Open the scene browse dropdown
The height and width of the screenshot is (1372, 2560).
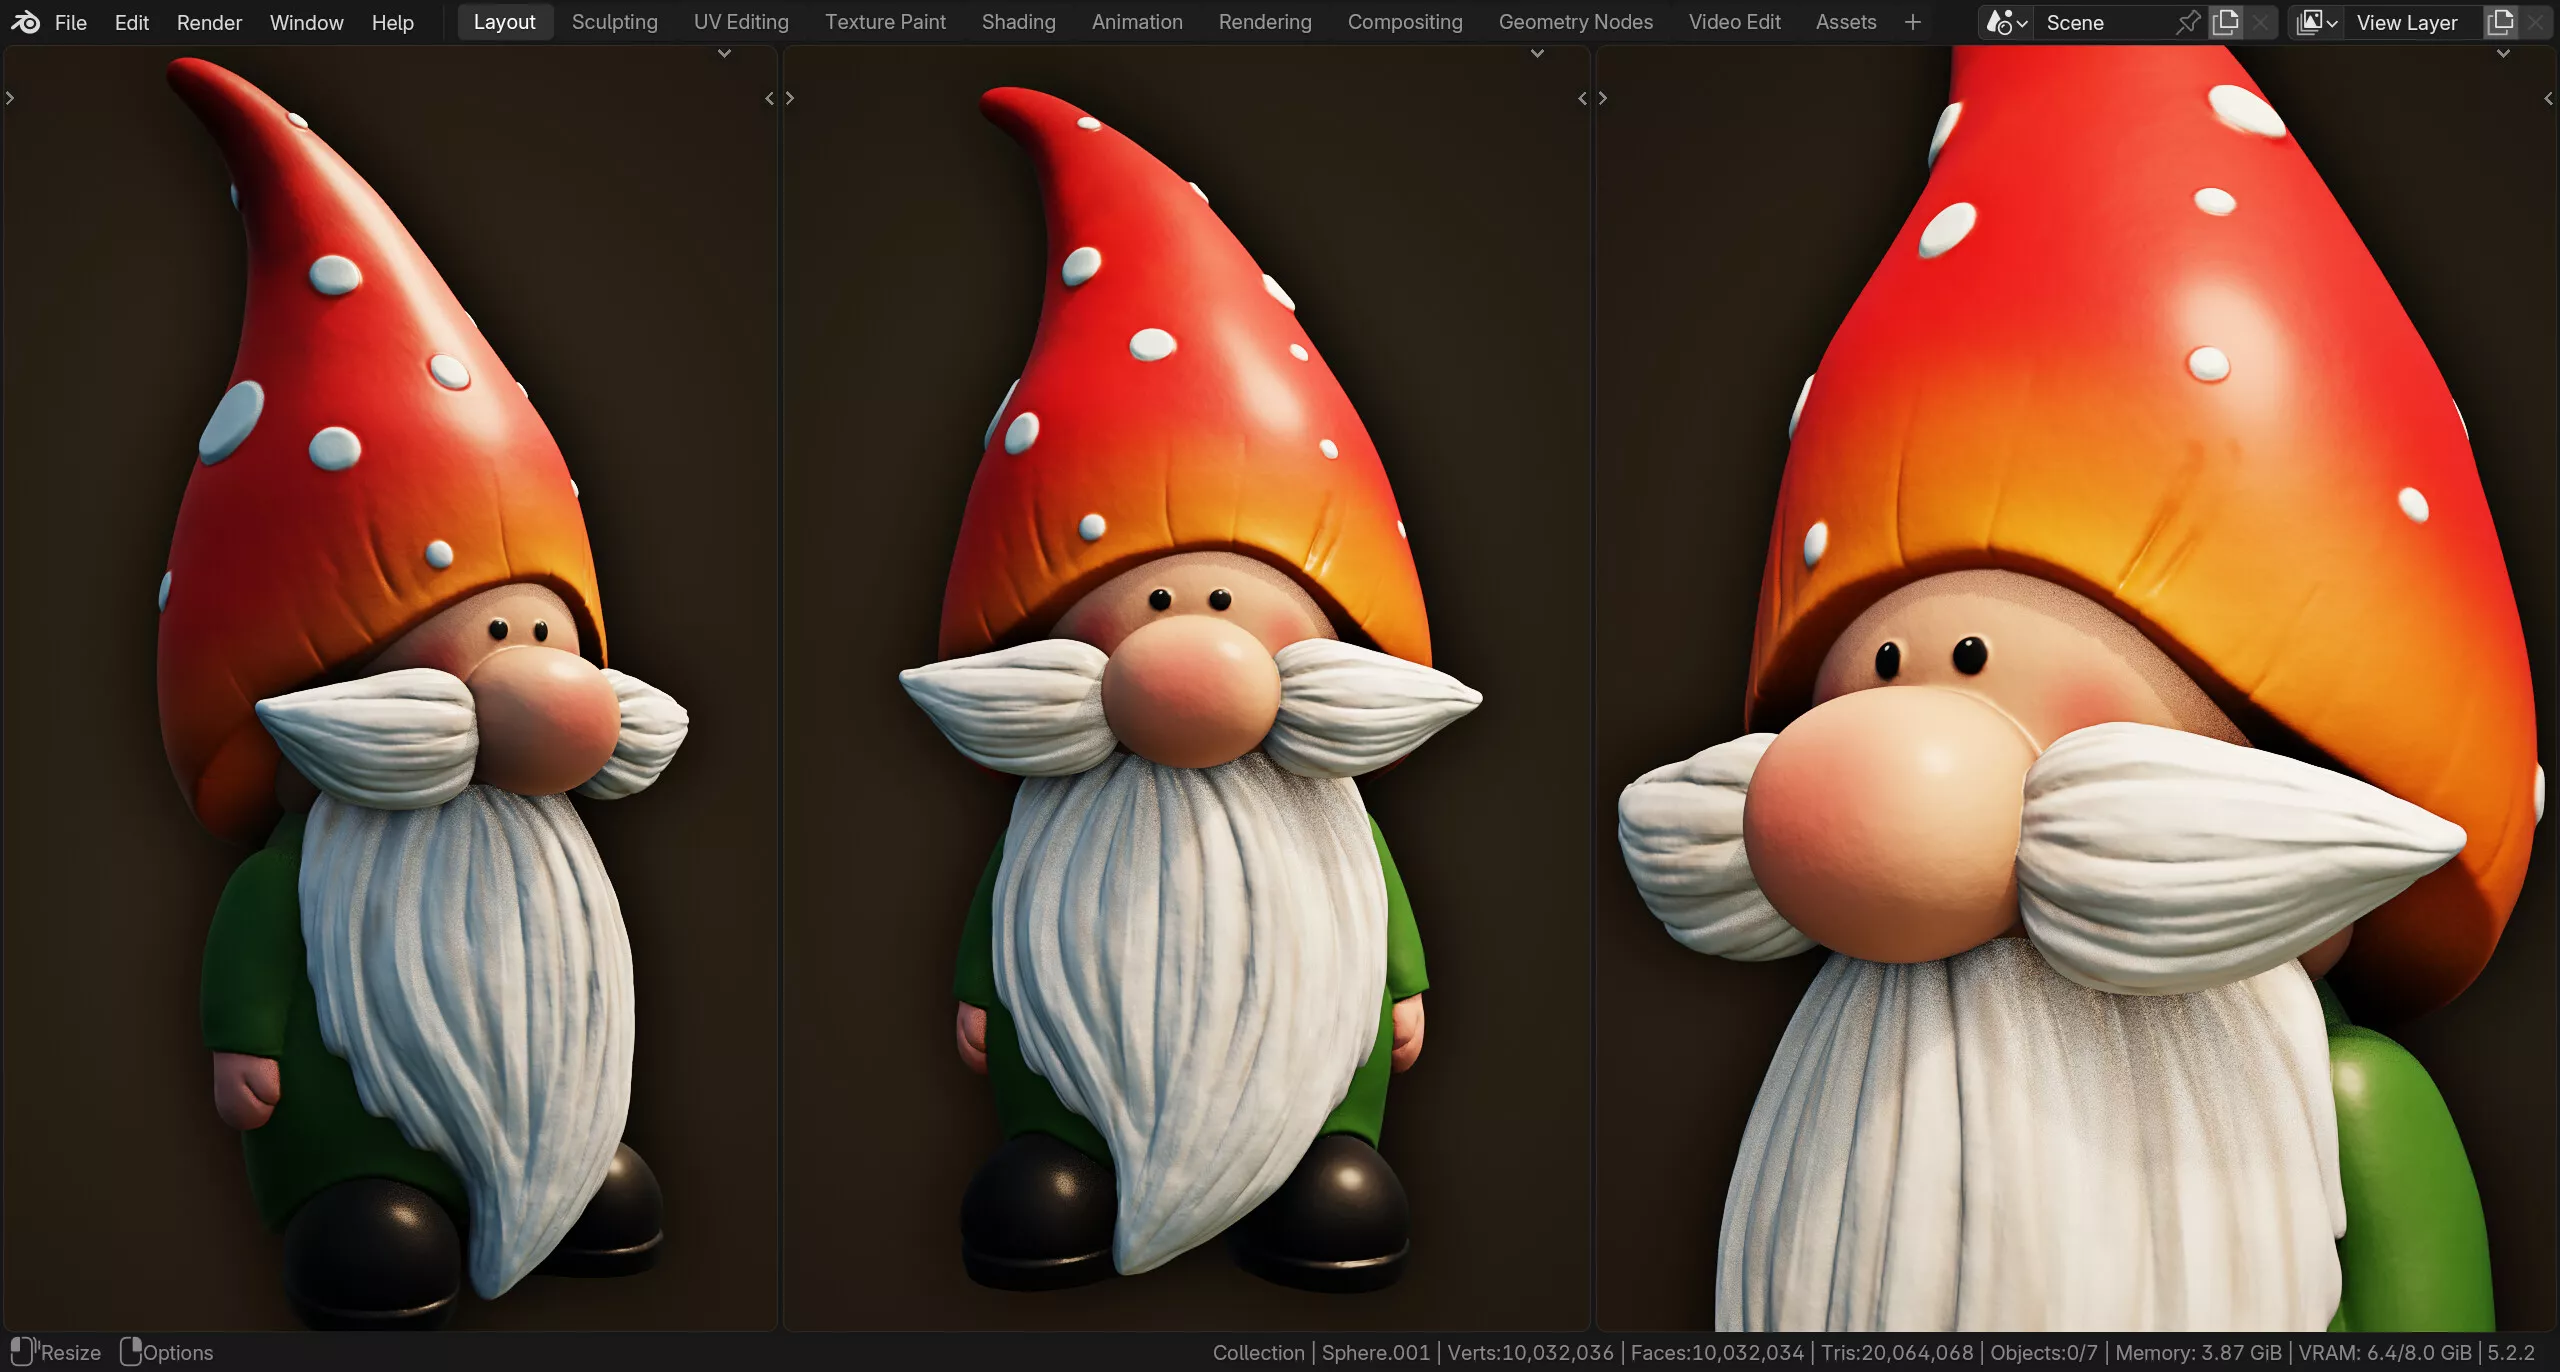[x=2006, y=22]
